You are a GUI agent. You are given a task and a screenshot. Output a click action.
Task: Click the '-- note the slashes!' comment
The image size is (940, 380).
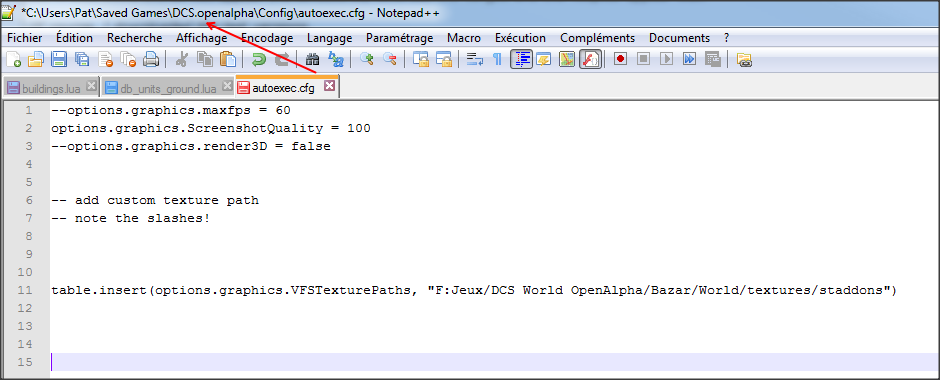point(131,218)
